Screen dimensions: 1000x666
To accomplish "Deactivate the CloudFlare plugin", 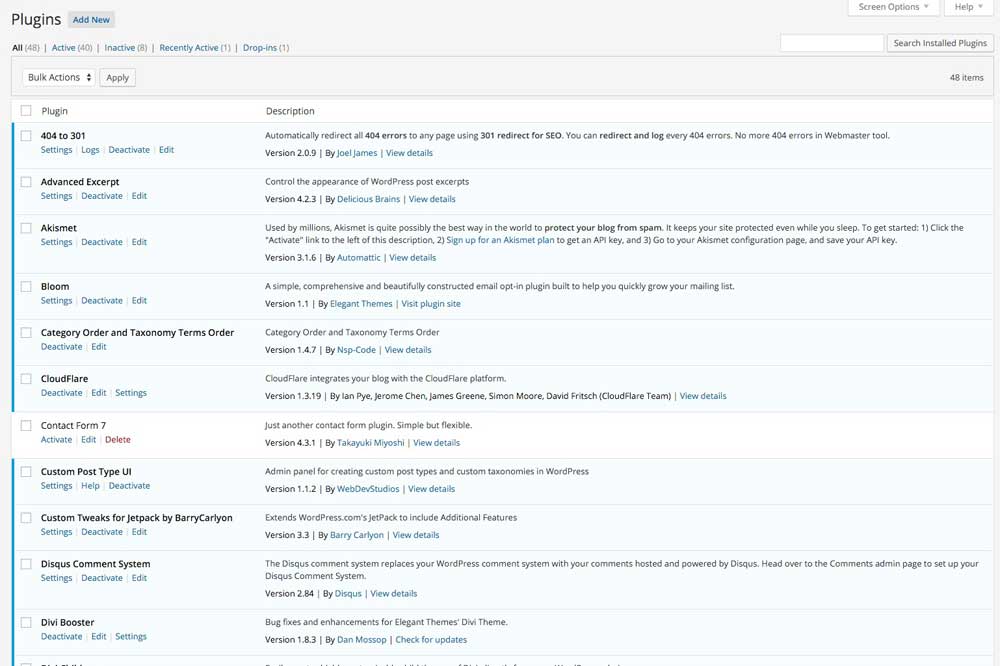I will 61,393.
